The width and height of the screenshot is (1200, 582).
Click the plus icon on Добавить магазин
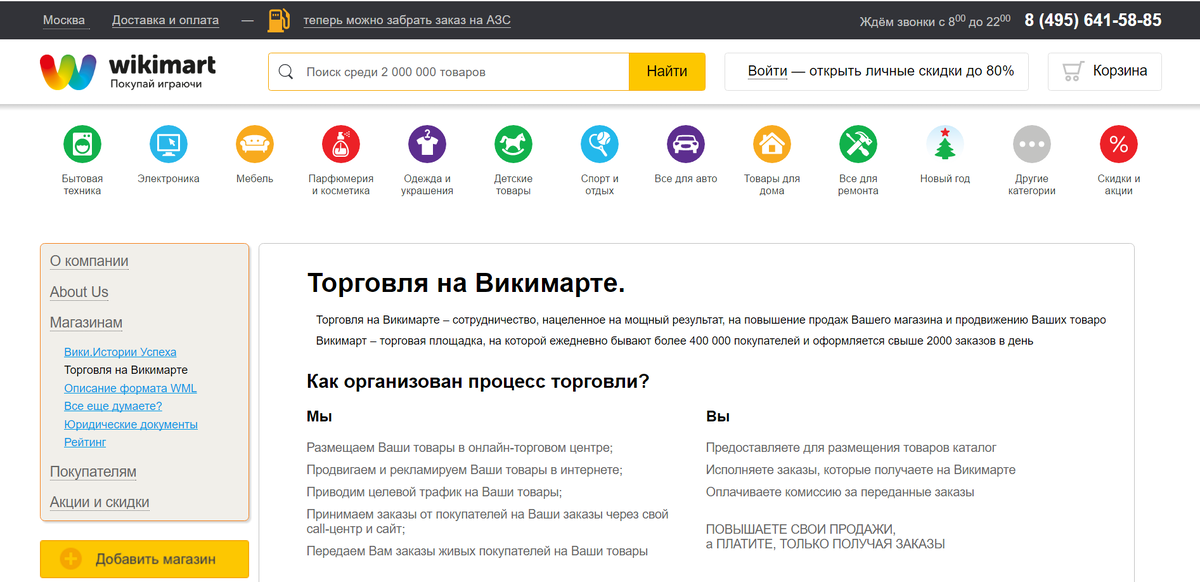tap(70, 559)
